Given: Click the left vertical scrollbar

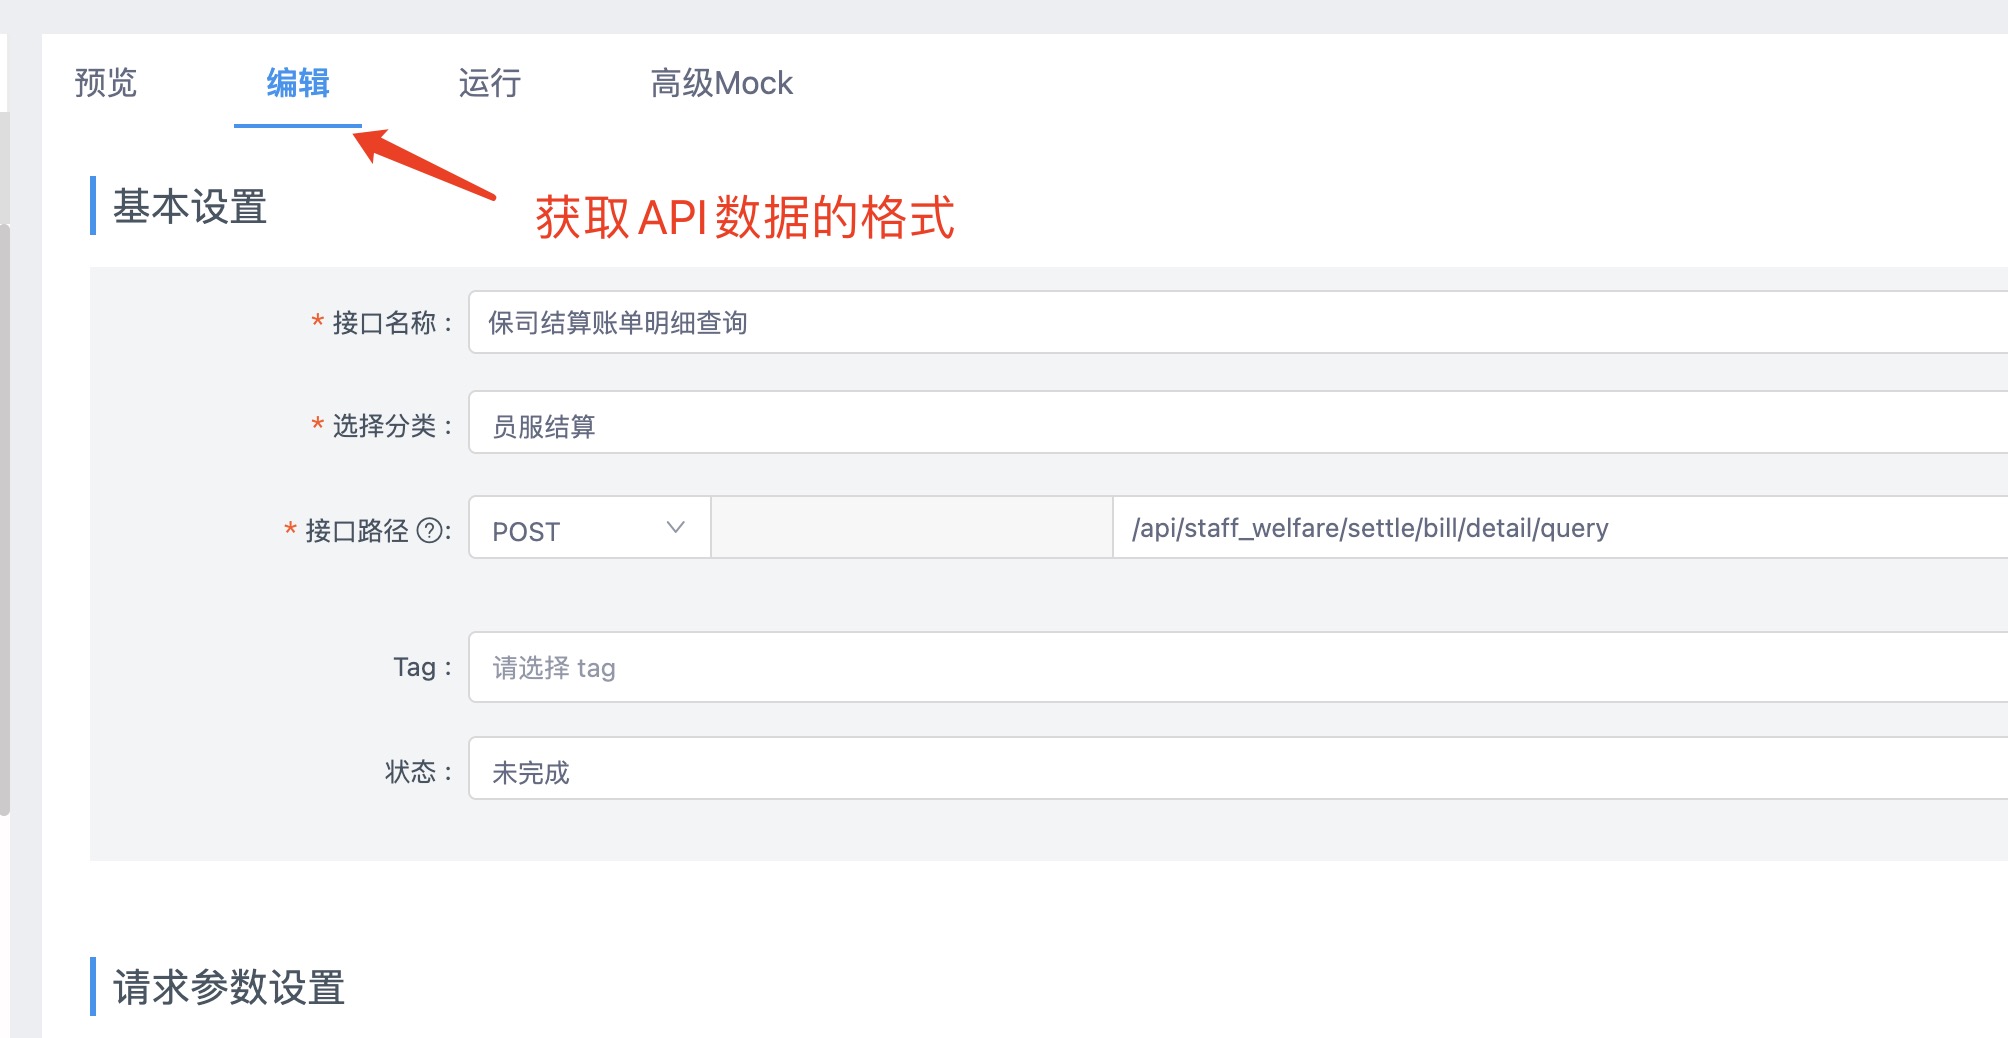Looking at the screenshot, I should 5,520.
